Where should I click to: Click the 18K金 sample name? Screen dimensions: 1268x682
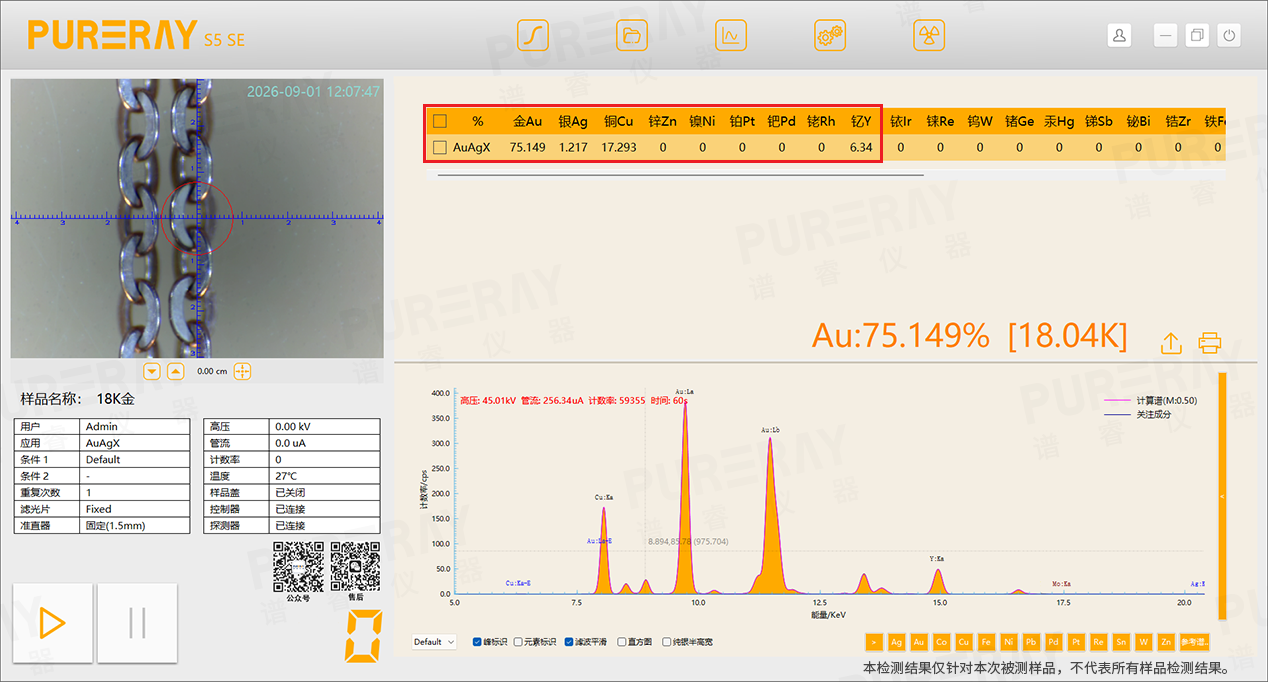115,398
